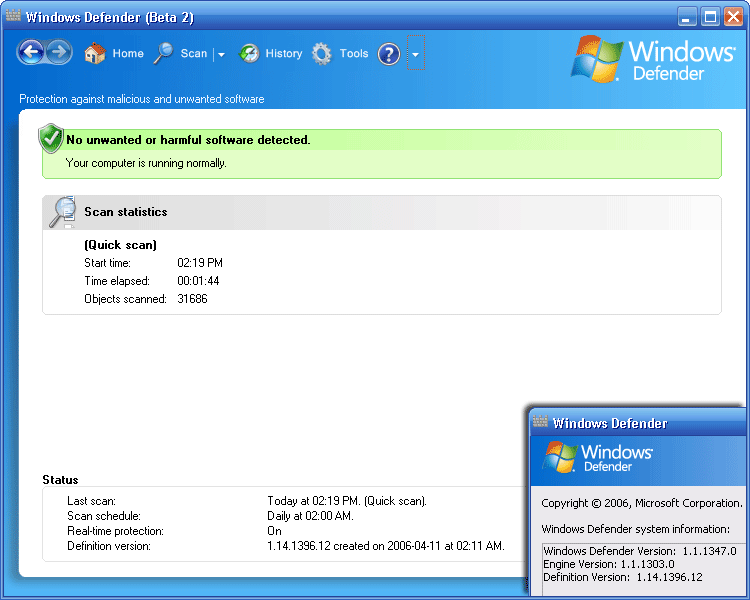
Task: Click the Back arrow button
Action: pyautogui.click(x=31, y=53)
